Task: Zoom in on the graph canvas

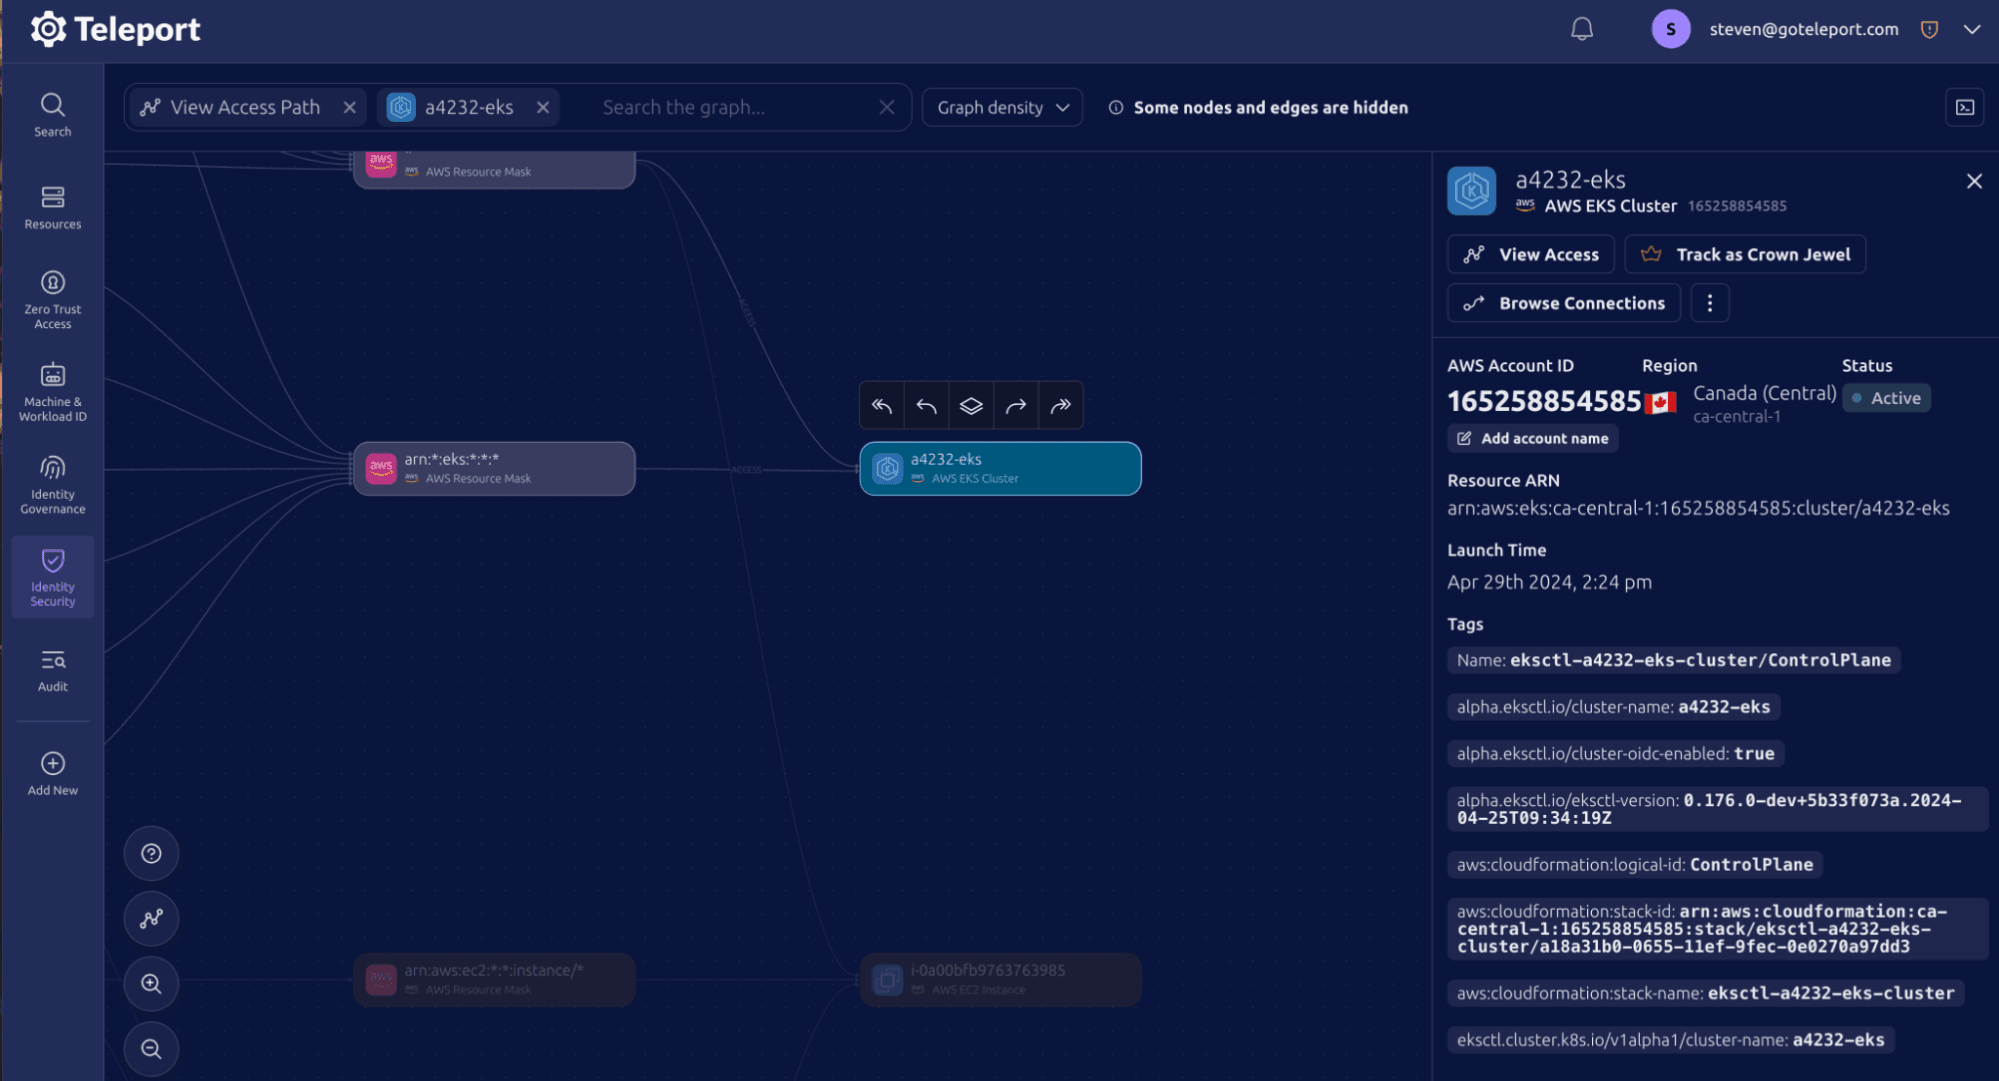Action: [x=150, y=983]
